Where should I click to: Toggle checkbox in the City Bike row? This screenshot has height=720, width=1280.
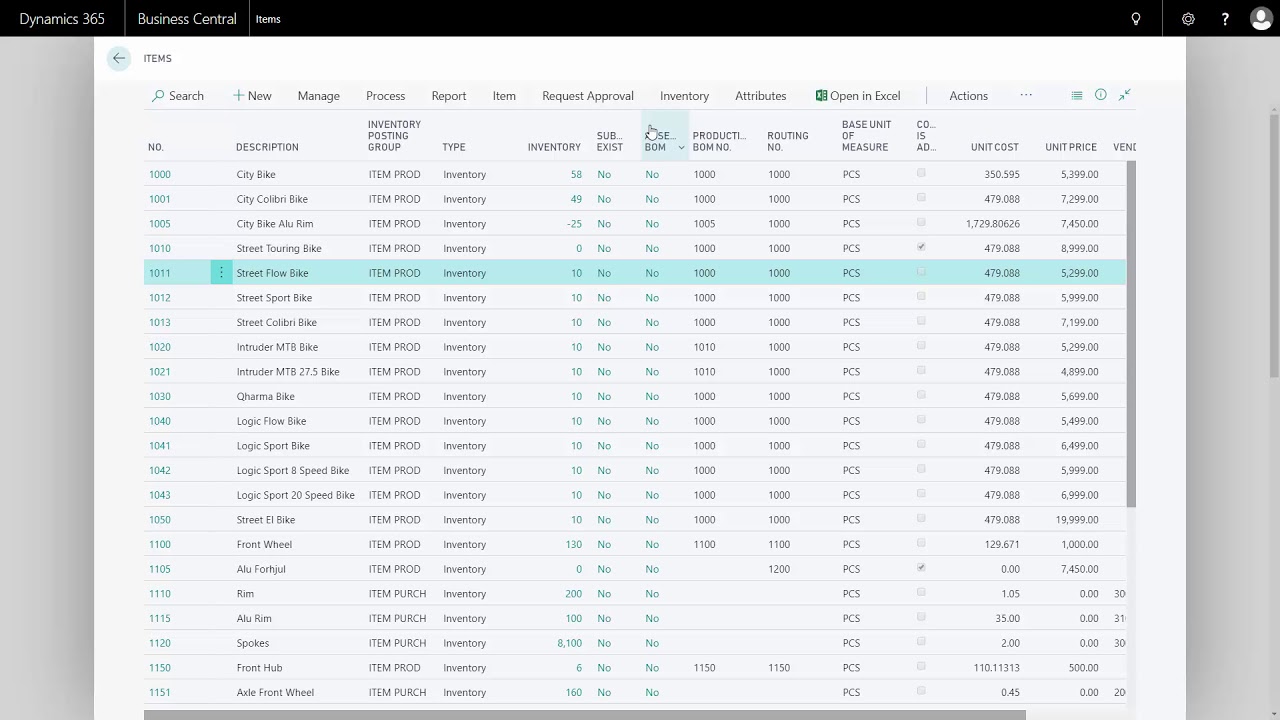tap(921, 173)
